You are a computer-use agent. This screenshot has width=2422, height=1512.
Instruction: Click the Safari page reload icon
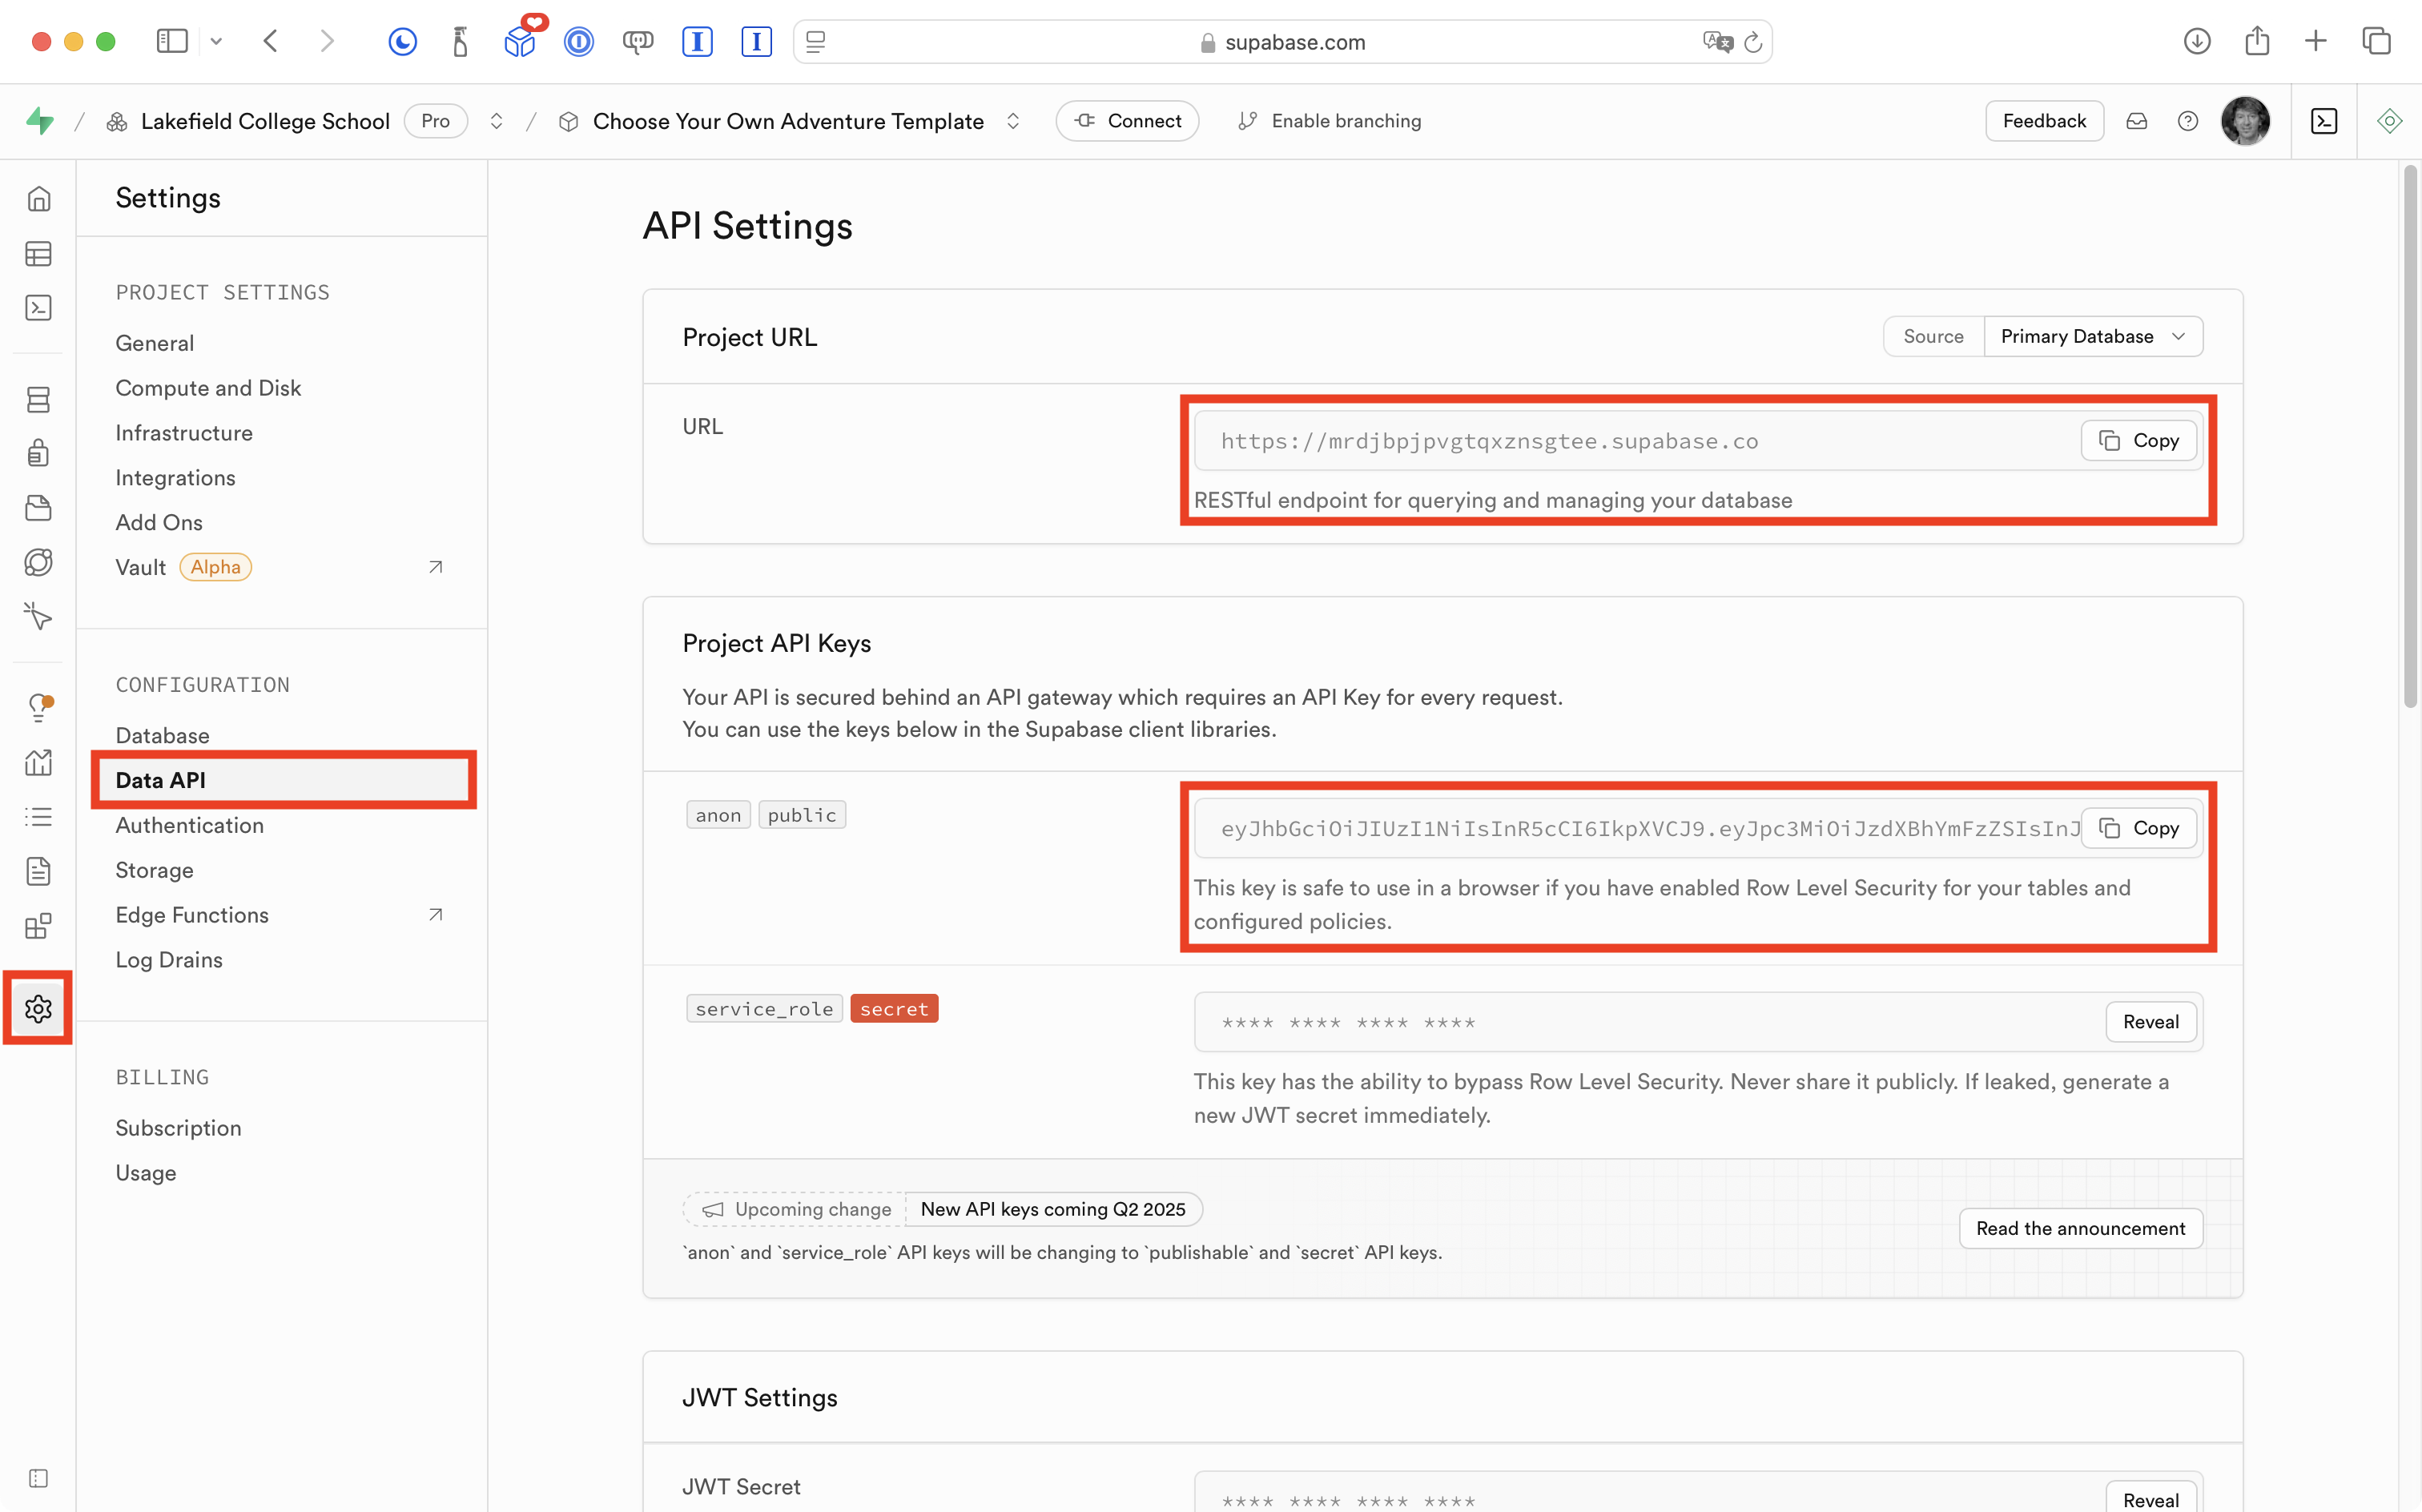[x=1753, y=42]
